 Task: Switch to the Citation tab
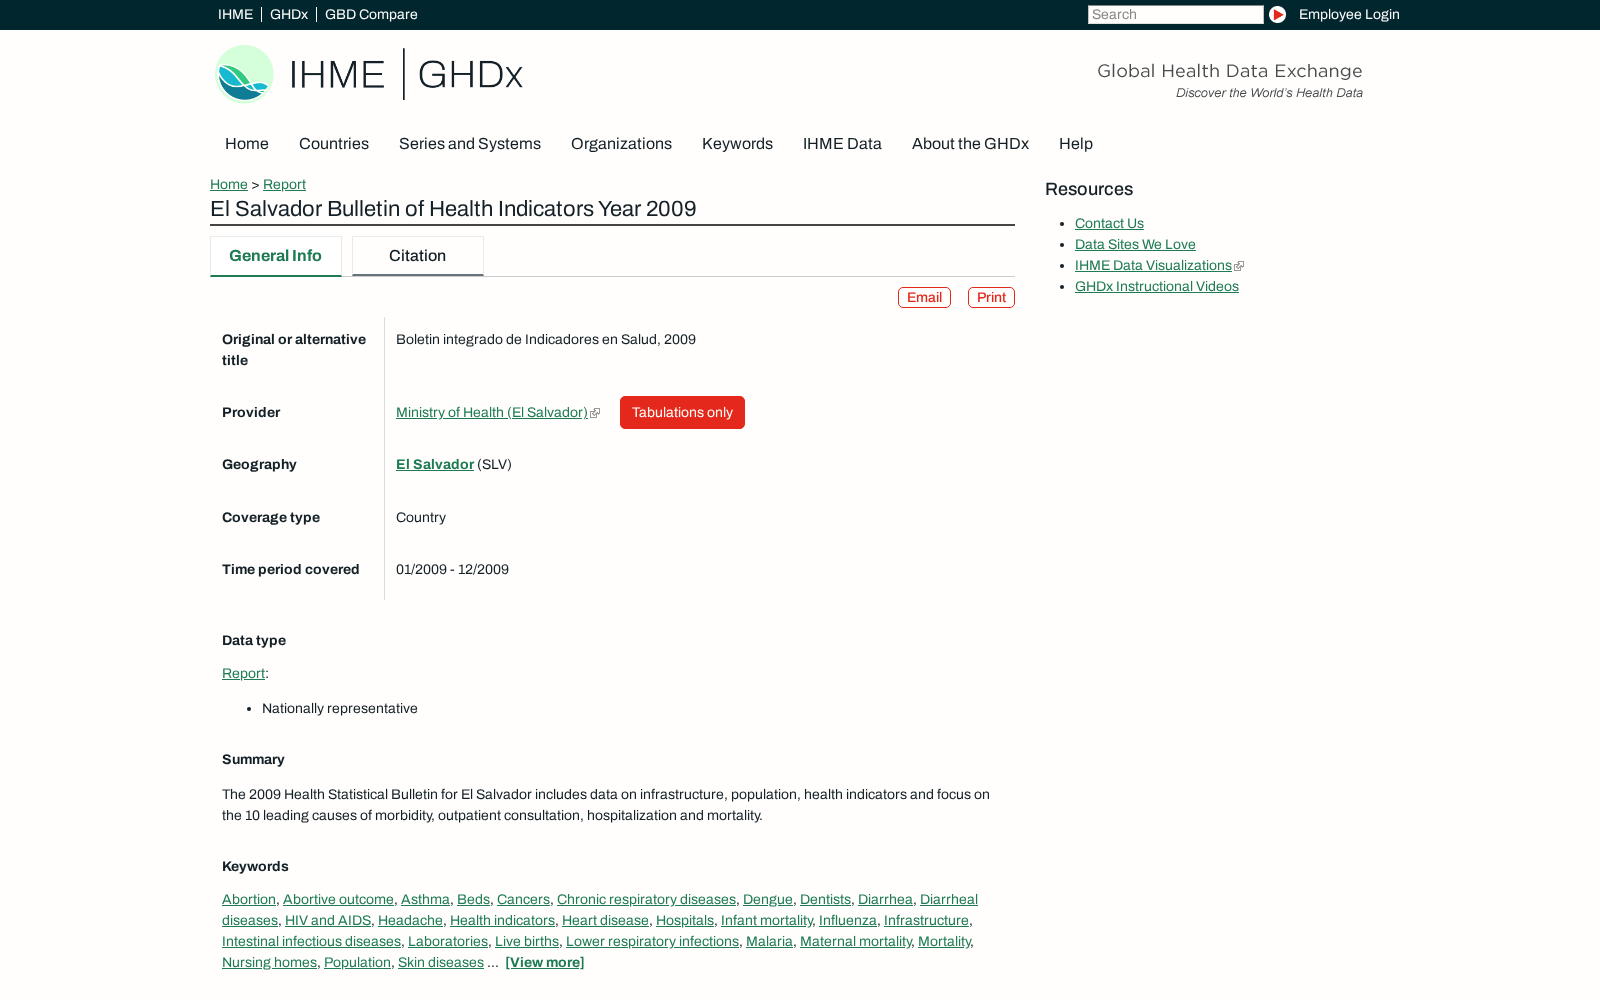pos(417,256)
